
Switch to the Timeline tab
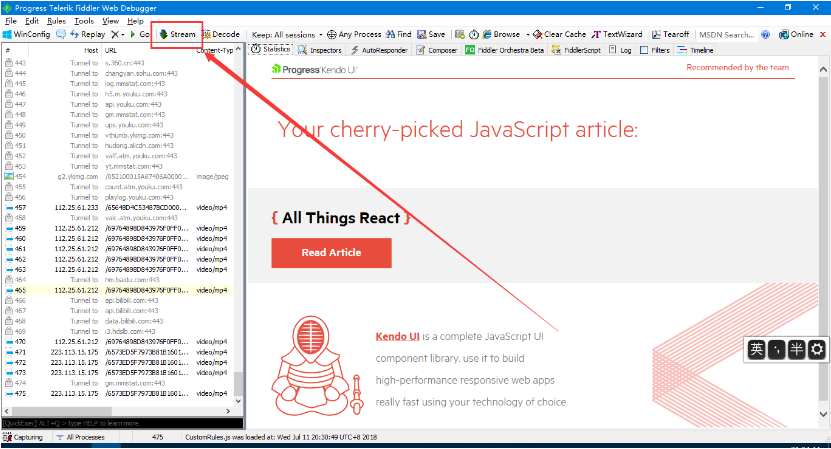click(x=695, y=50)
